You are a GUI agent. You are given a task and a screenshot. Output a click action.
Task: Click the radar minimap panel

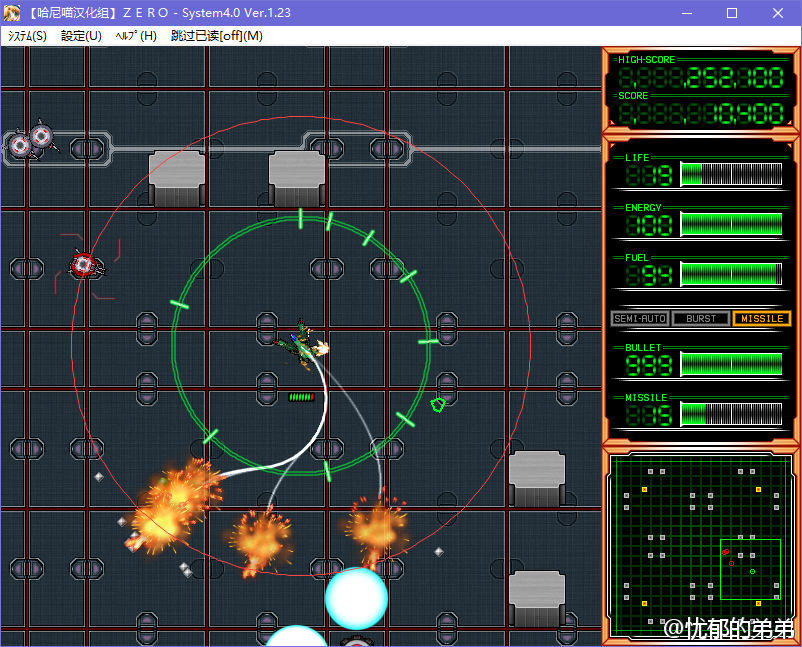click(x=700, y=545)
